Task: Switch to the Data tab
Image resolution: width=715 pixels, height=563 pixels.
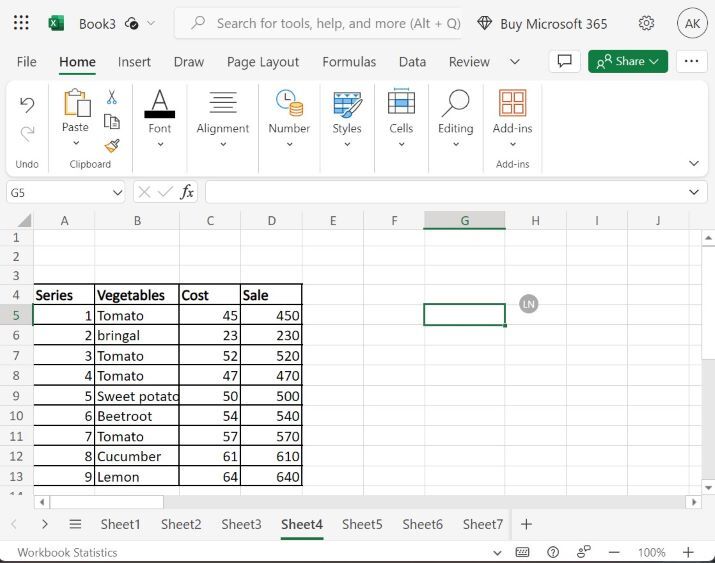Action: tap(412, 62)
